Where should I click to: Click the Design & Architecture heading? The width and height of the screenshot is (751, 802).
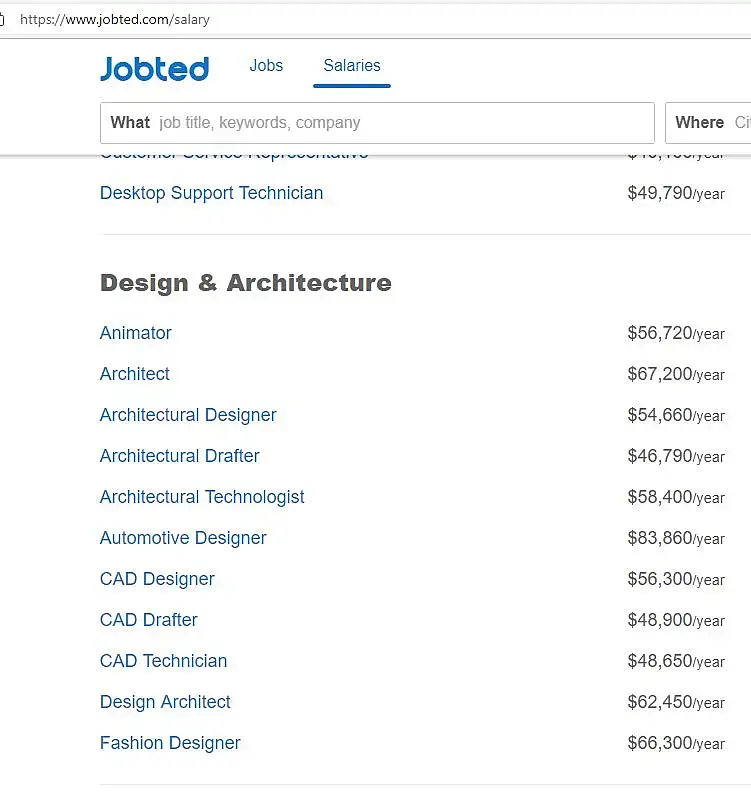246,283
